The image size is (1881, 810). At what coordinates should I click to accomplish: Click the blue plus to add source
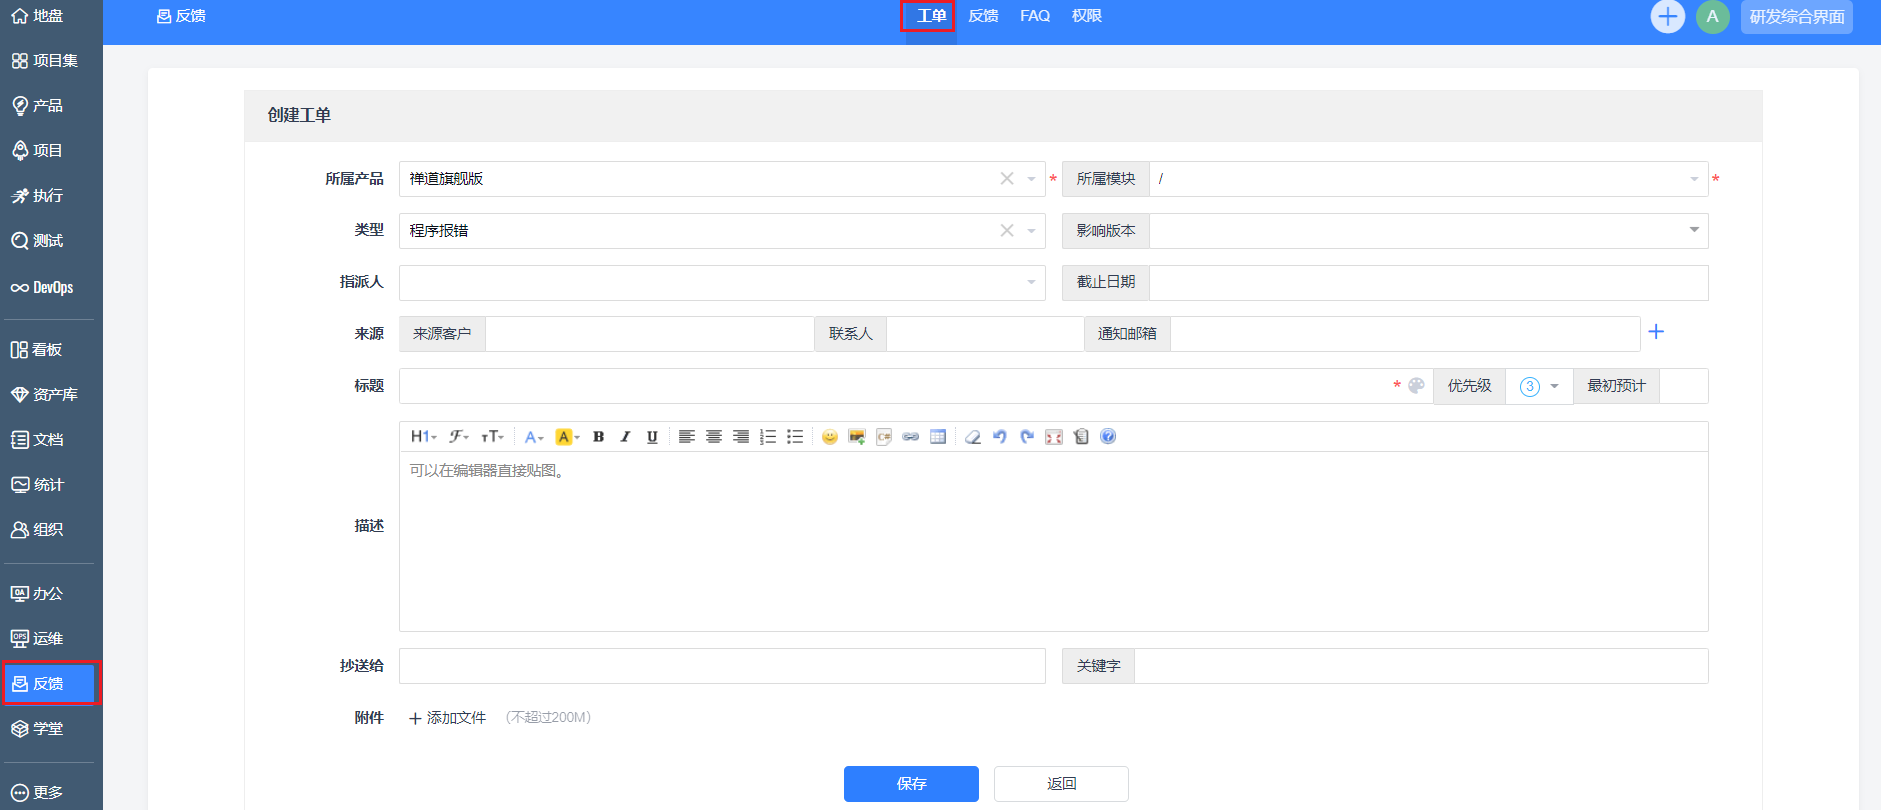(1656, 332)
